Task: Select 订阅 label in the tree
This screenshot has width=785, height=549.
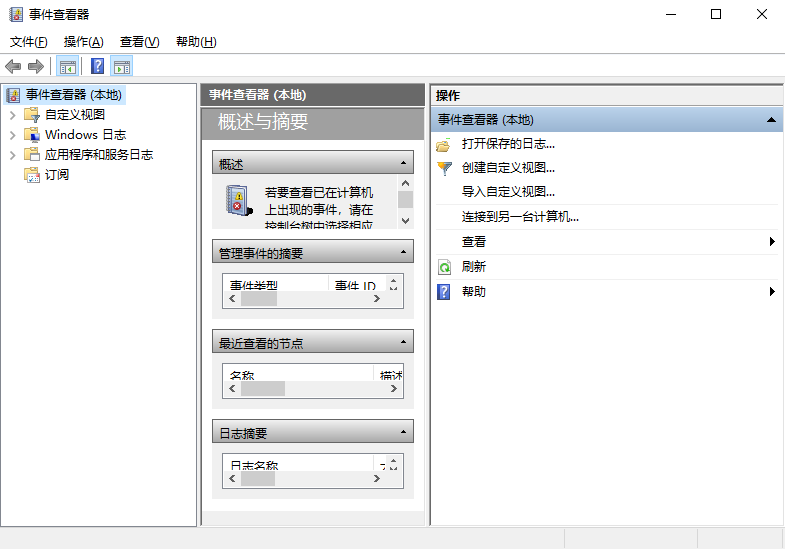Action: [x=57, y=175]
